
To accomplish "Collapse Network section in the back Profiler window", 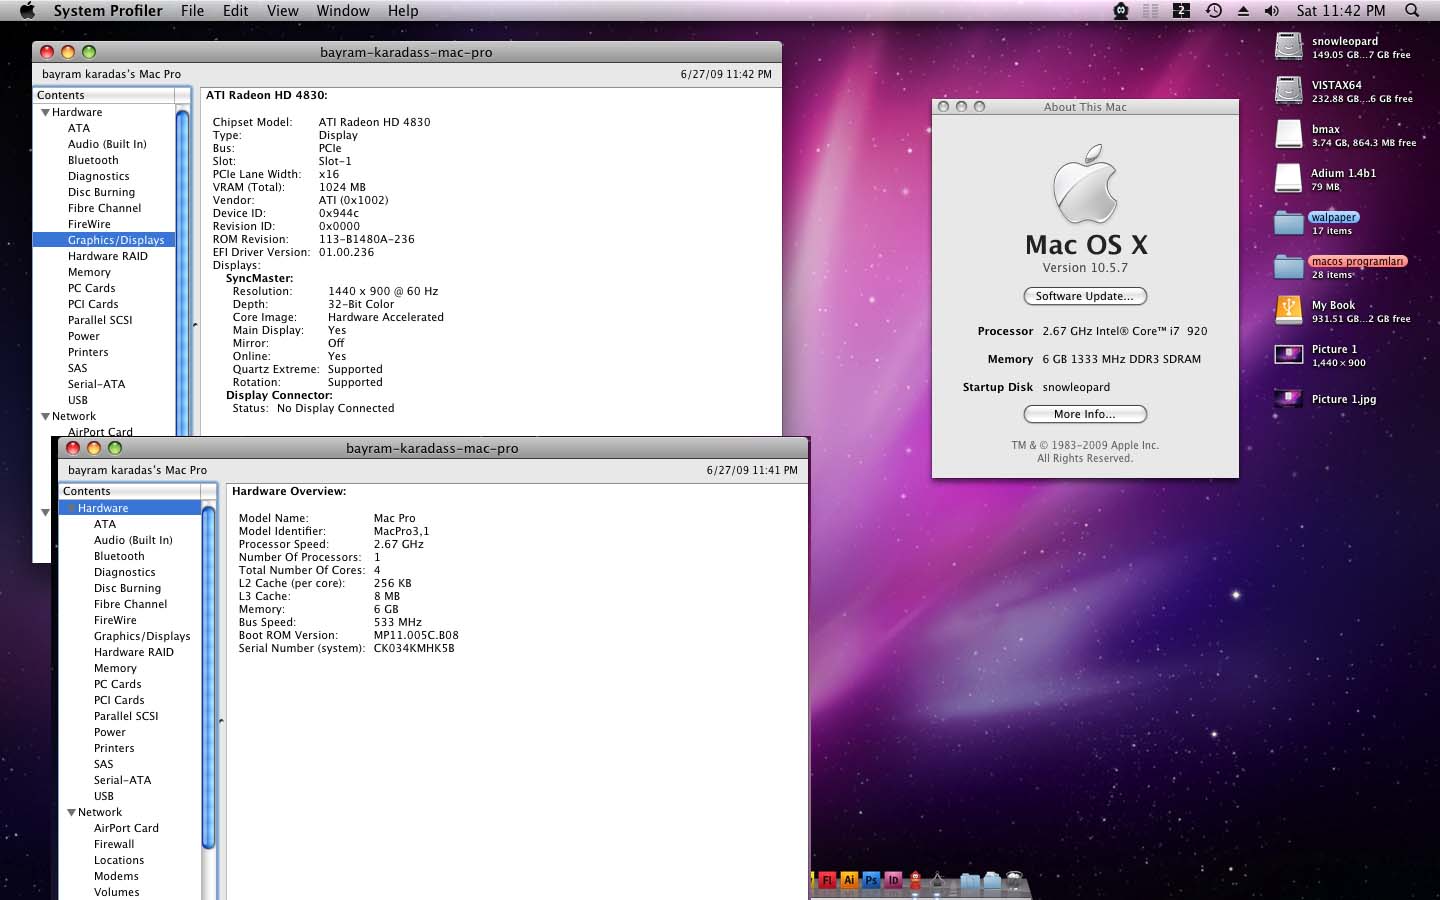I will coord(45,416).
